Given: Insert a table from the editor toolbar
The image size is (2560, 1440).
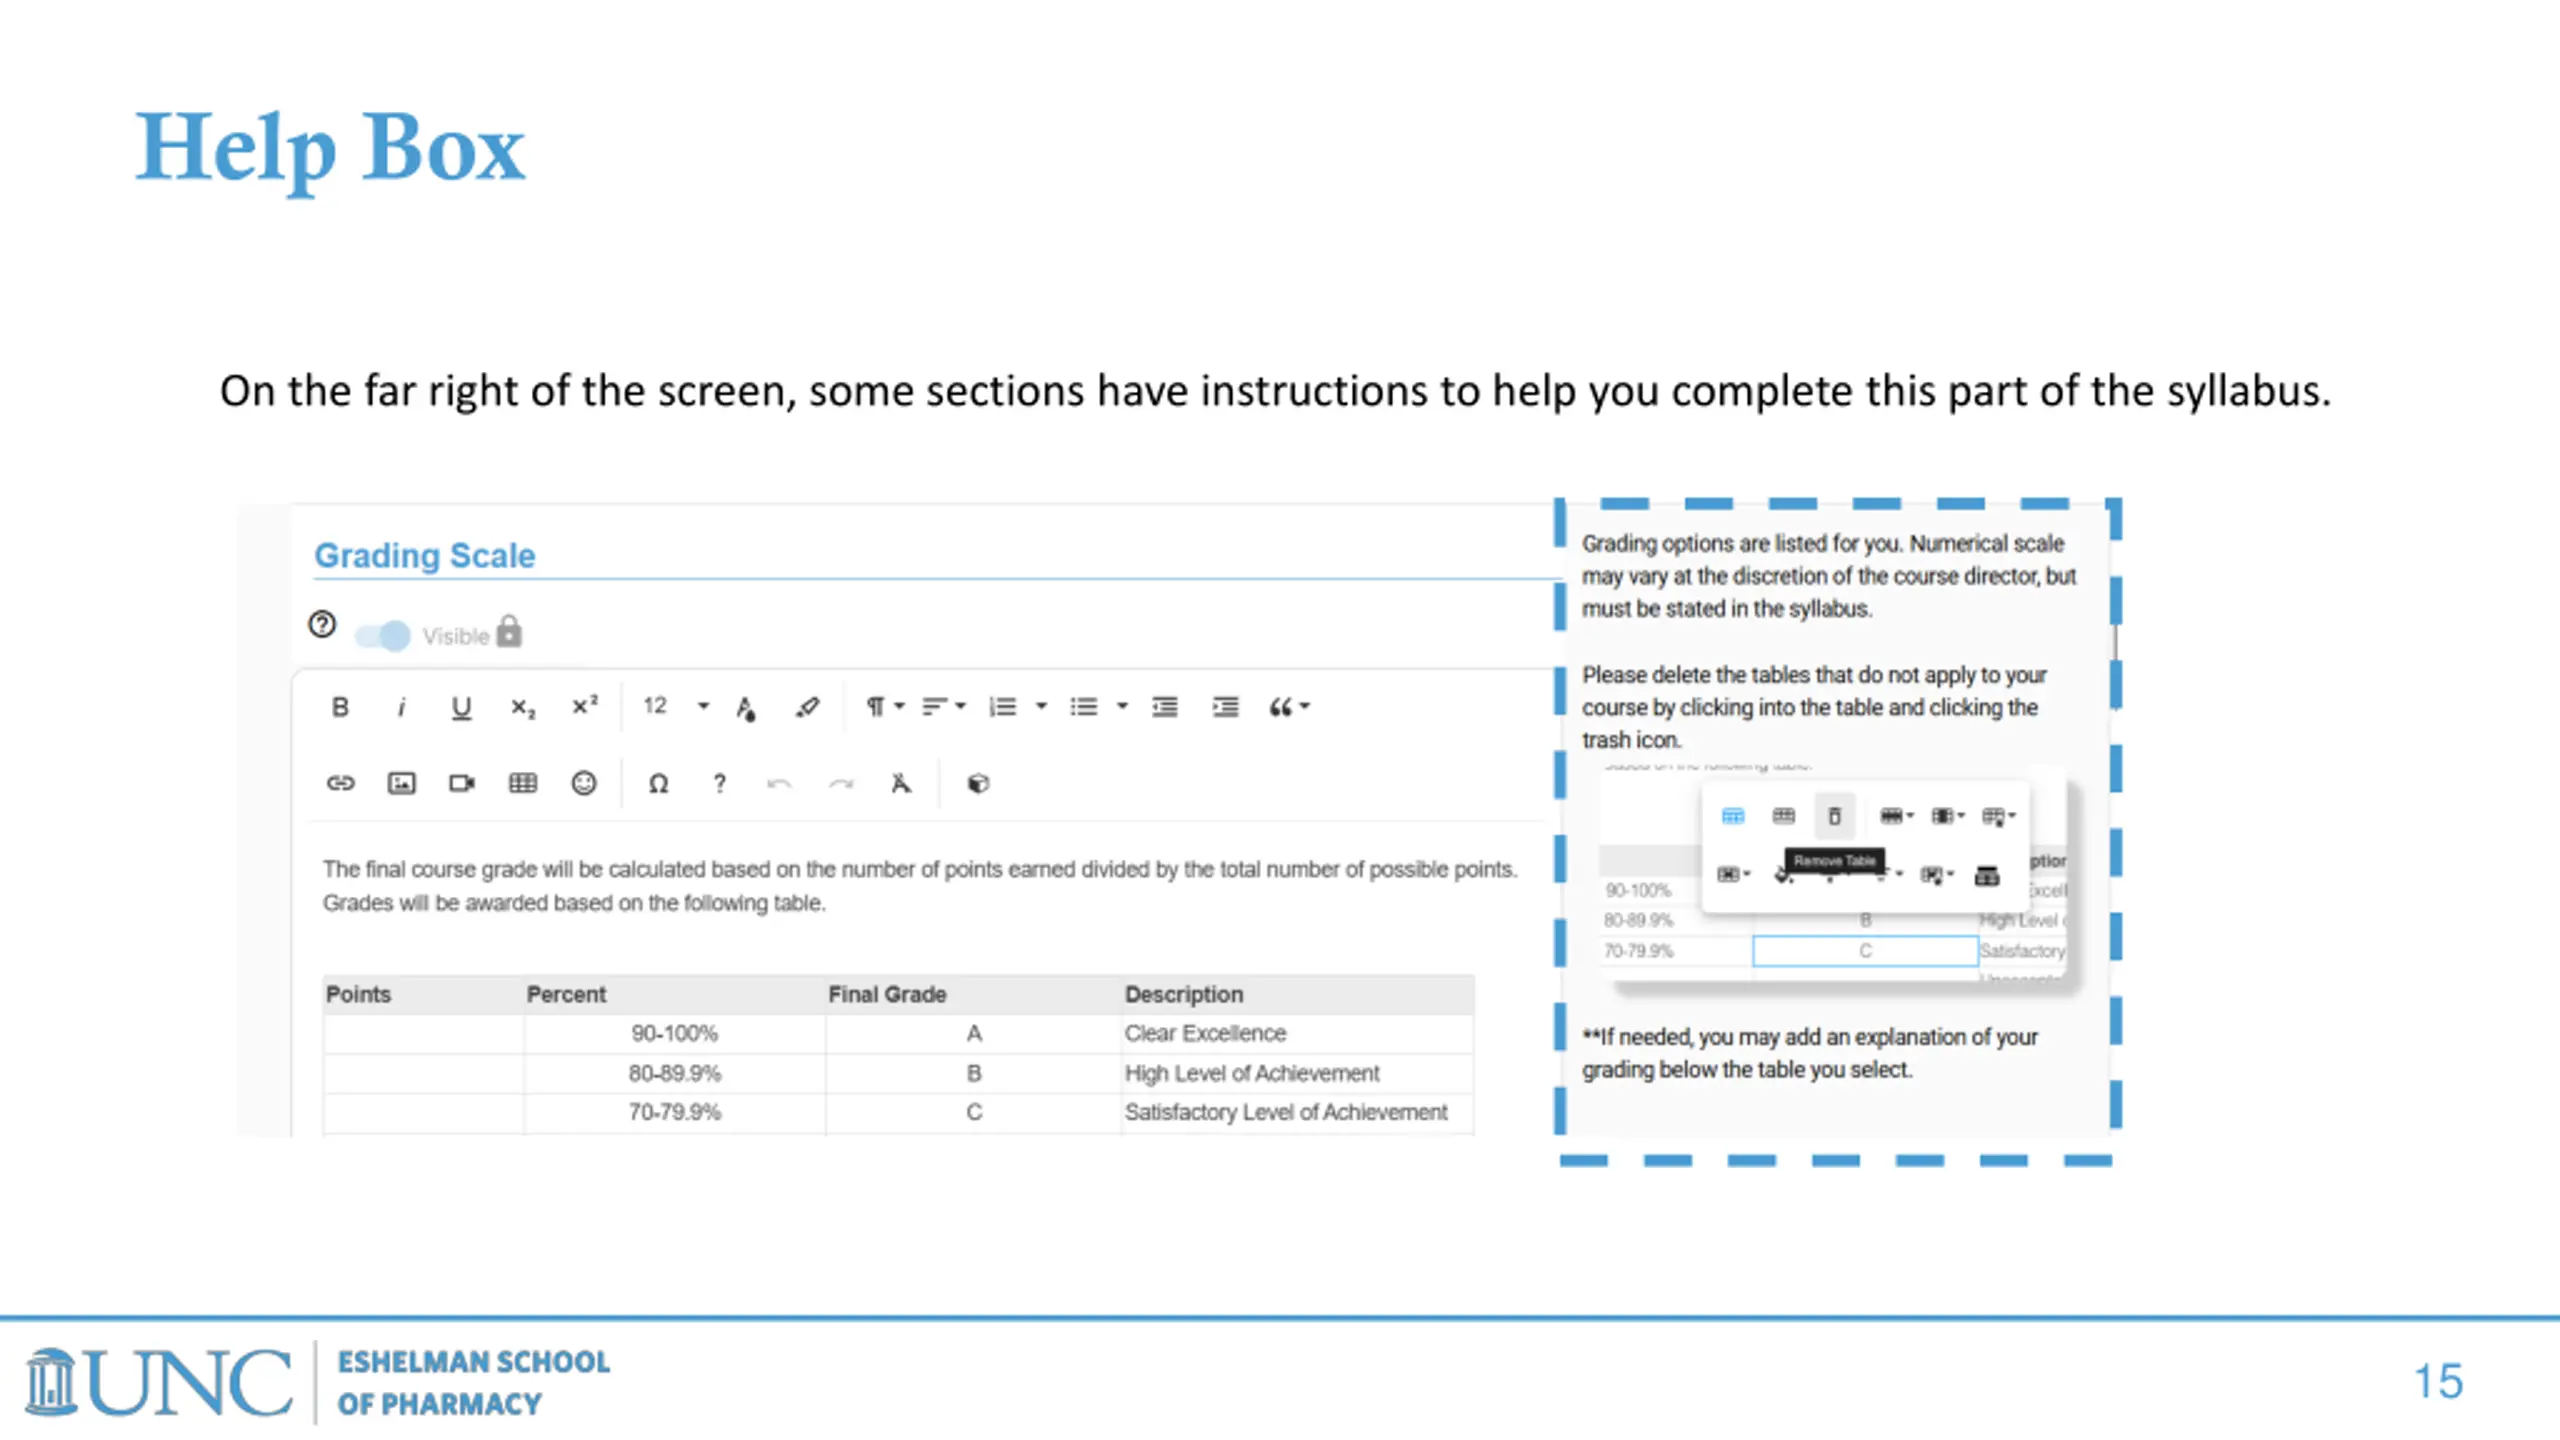Looking at the screenshot, I should pos(523,783).
